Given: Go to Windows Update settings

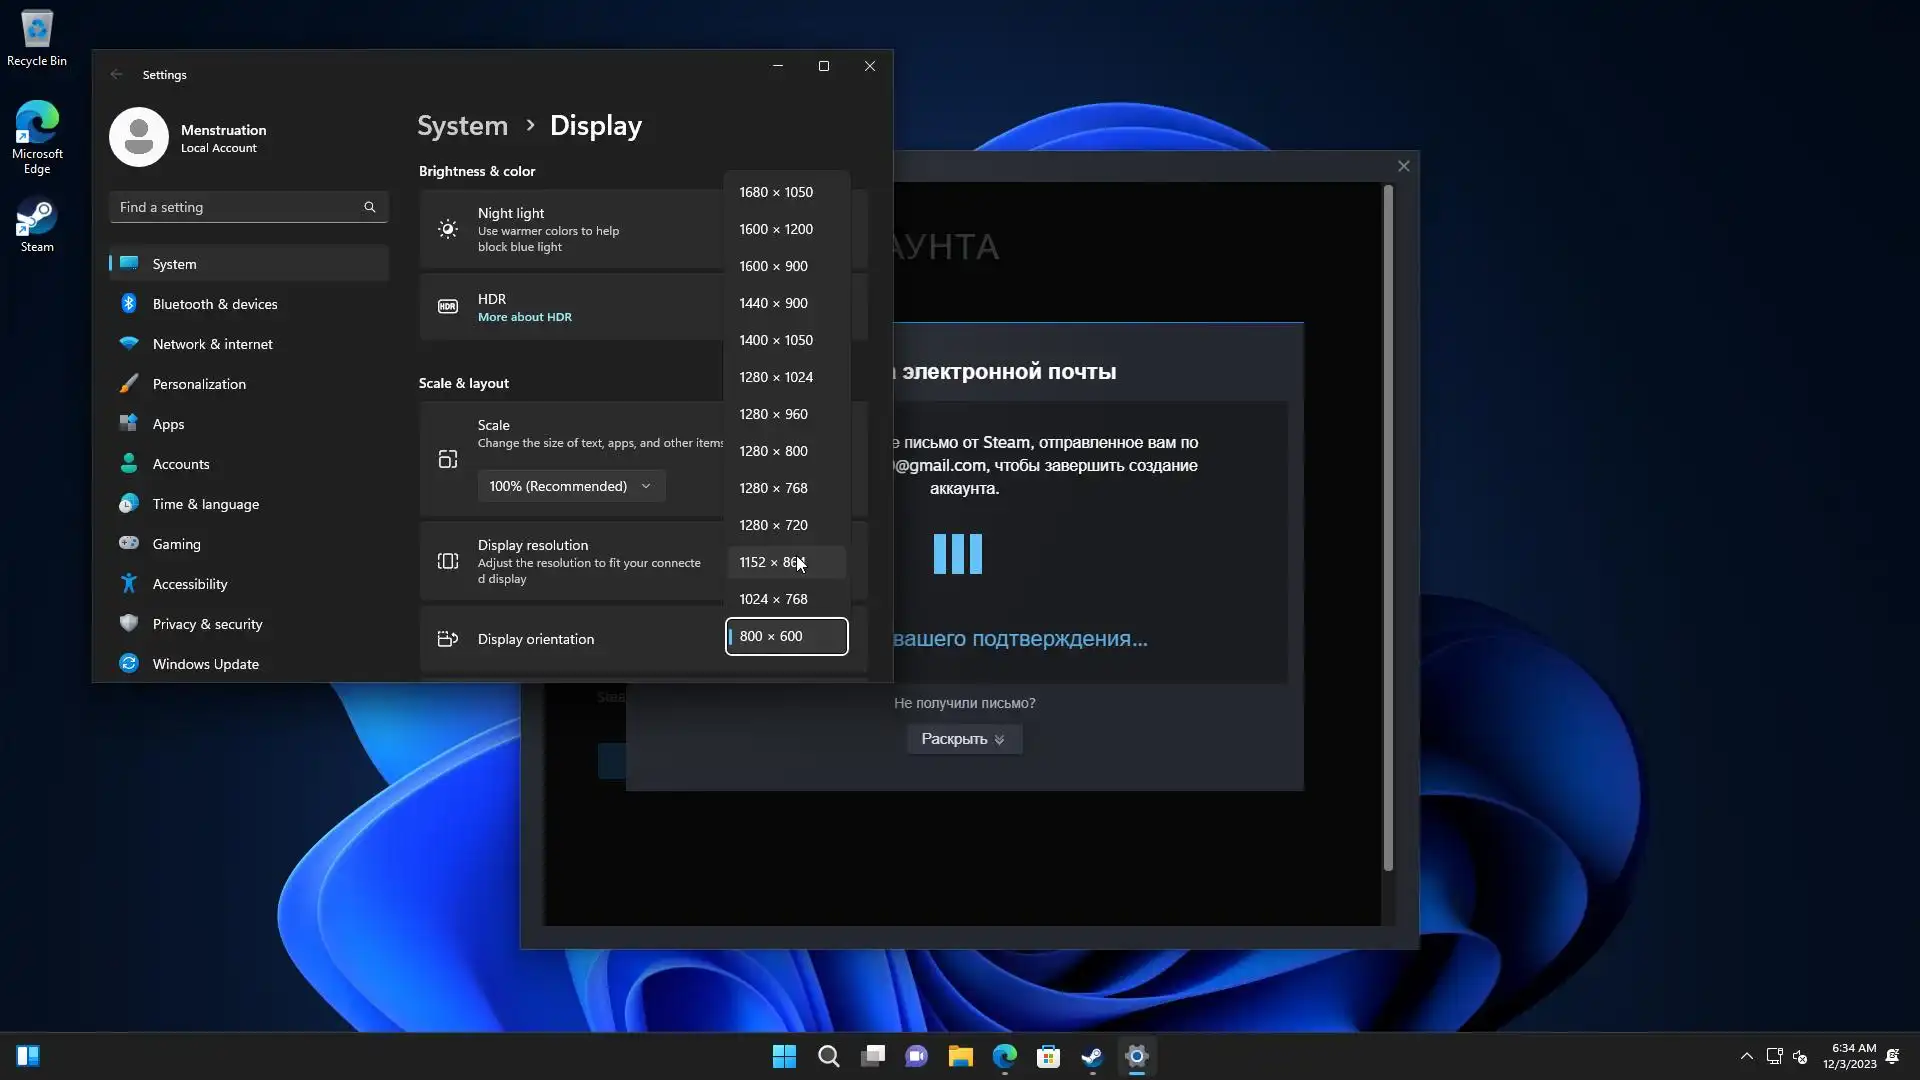Looking at the screenshot, I should pyautogui.click(x=205, y=664).
